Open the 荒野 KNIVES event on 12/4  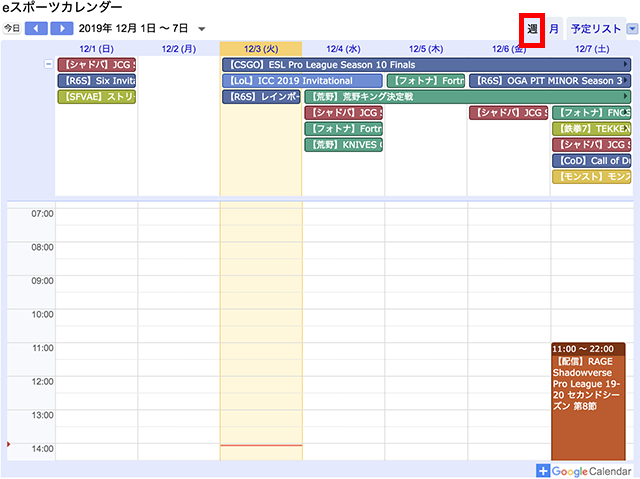click(x=344, y=145)
